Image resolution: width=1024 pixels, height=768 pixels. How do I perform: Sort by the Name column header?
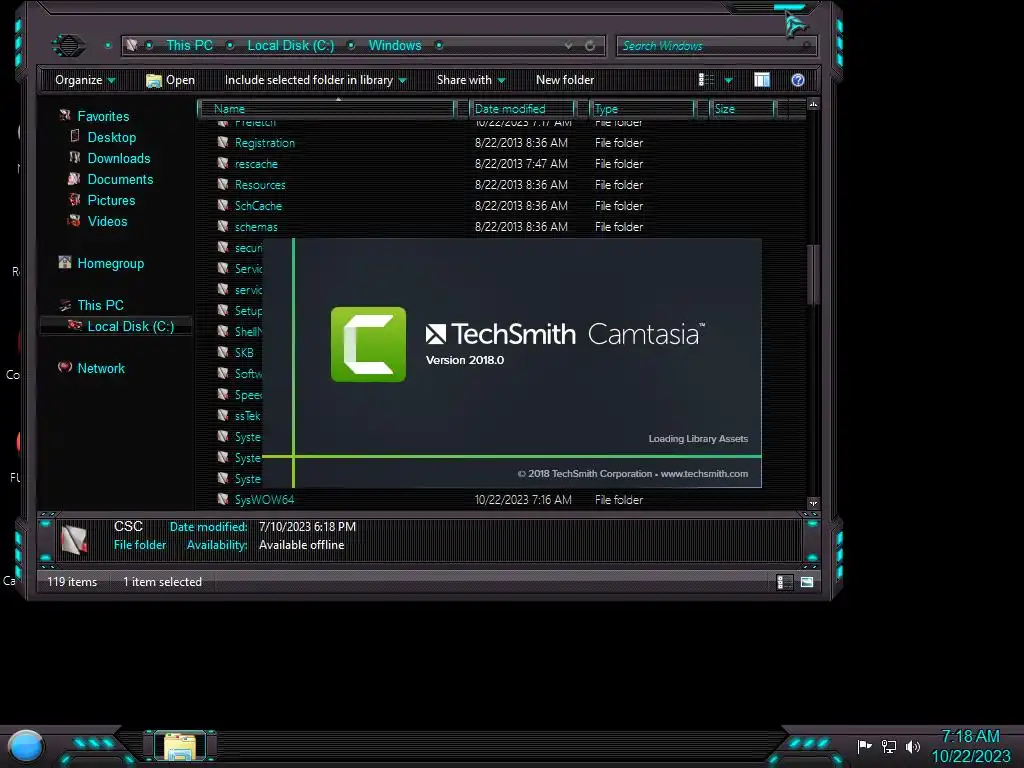click(327, 108)
